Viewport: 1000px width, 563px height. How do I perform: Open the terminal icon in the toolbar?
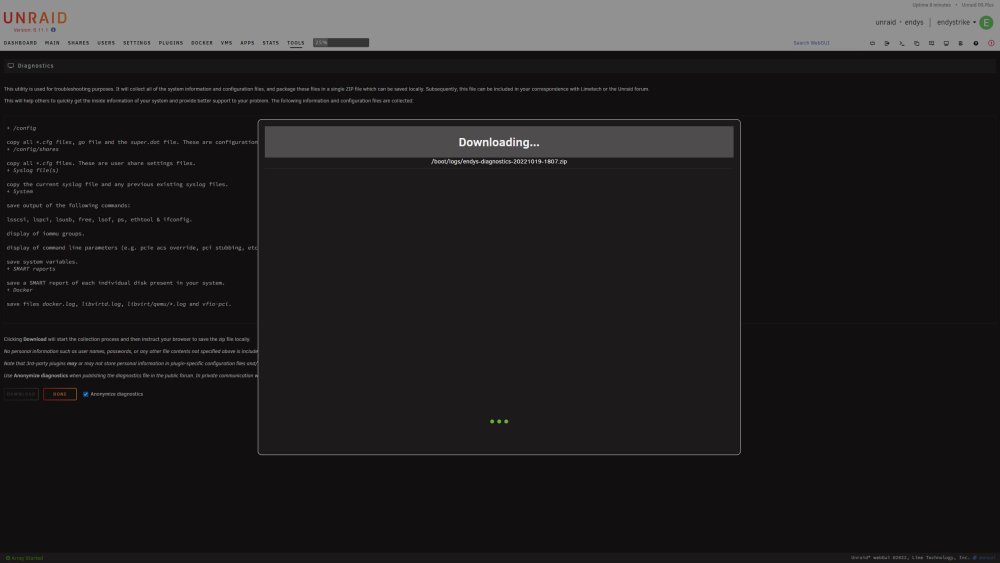point(902,43)
